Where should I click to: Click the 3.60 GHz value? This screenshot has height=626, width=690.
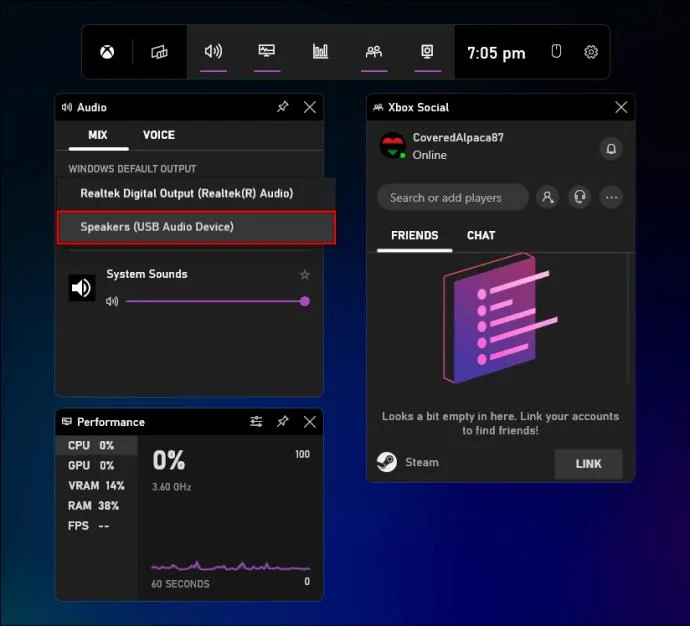pyautogui.click(x=172, y=487)
